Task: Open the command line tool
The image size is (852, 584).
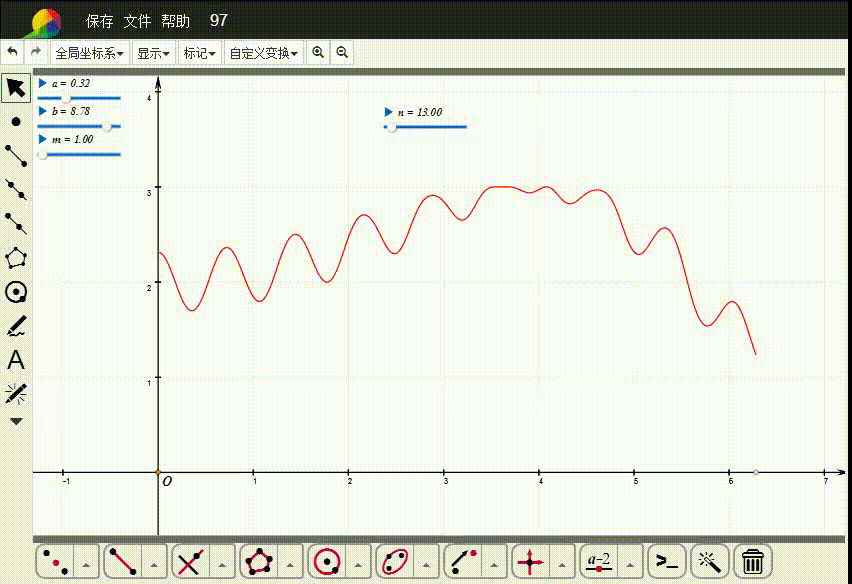Action: coord(667,562)
